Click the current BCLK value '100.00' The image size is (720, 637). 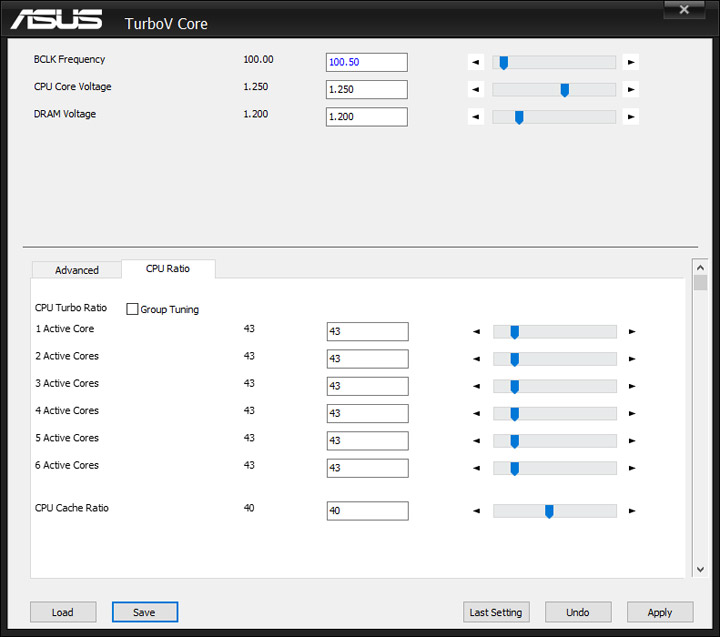pyautogui.click(x=259, y=59)
